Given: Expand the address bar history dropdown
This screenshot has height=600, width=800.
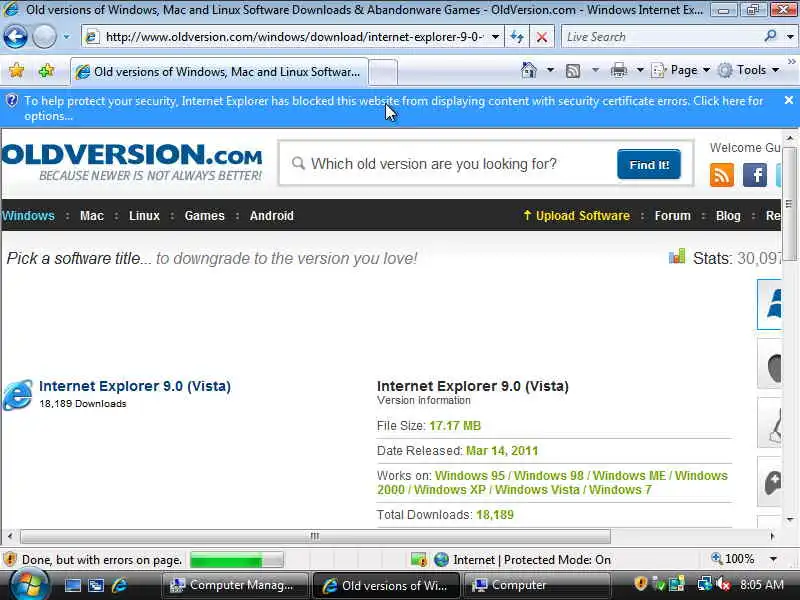Looking at the screenshot, I should coord(495,37).
